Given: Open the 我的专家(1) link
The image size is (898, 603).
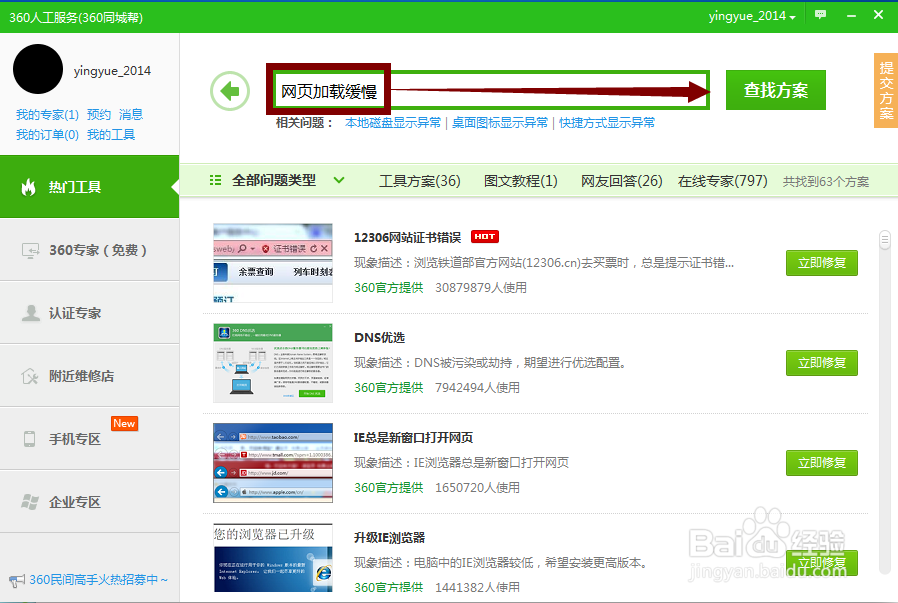Looking at the screenshot, I should (47, 115).
